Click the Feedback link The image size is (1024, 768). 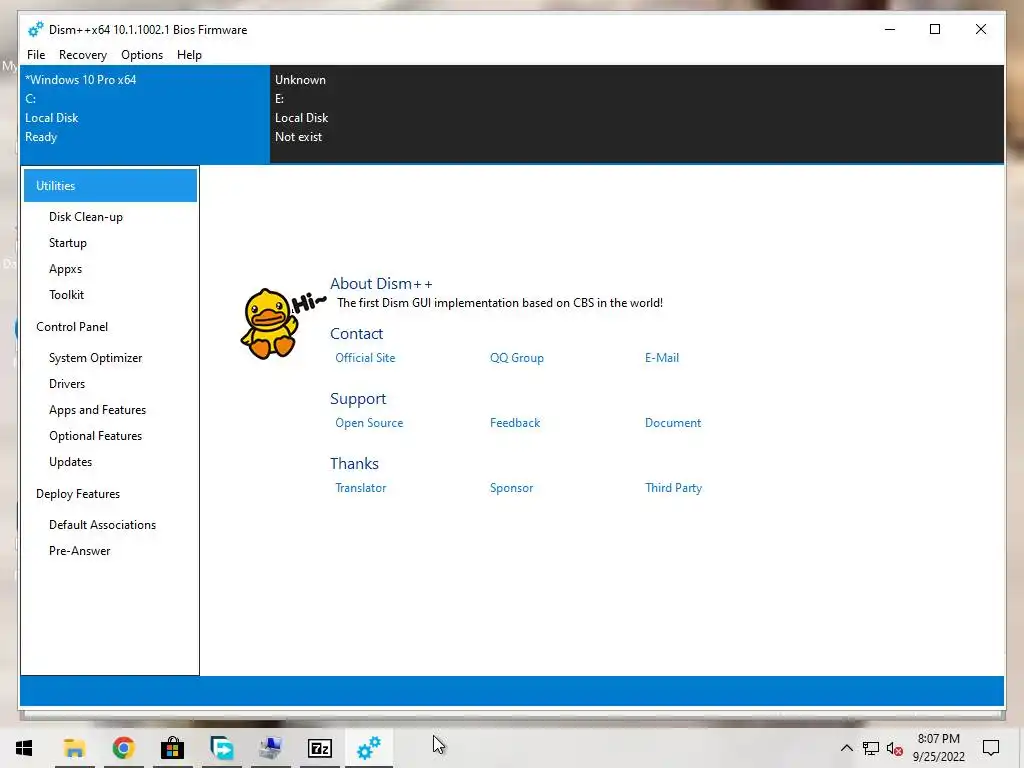click(x=515, y=423)
